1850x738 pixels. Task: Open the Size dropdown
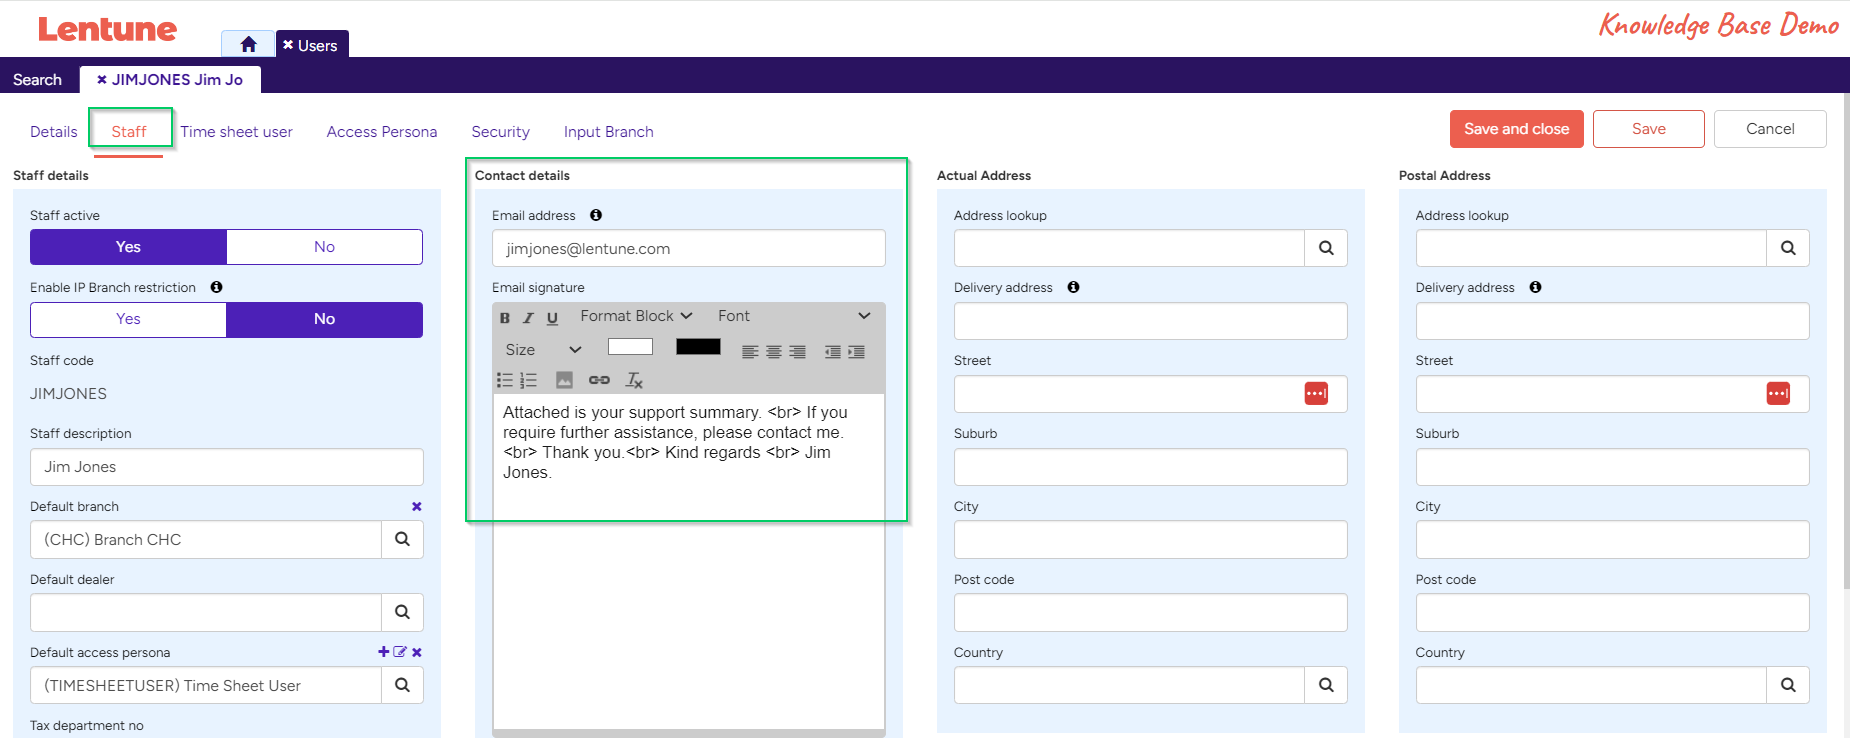(x=543, y=350)
